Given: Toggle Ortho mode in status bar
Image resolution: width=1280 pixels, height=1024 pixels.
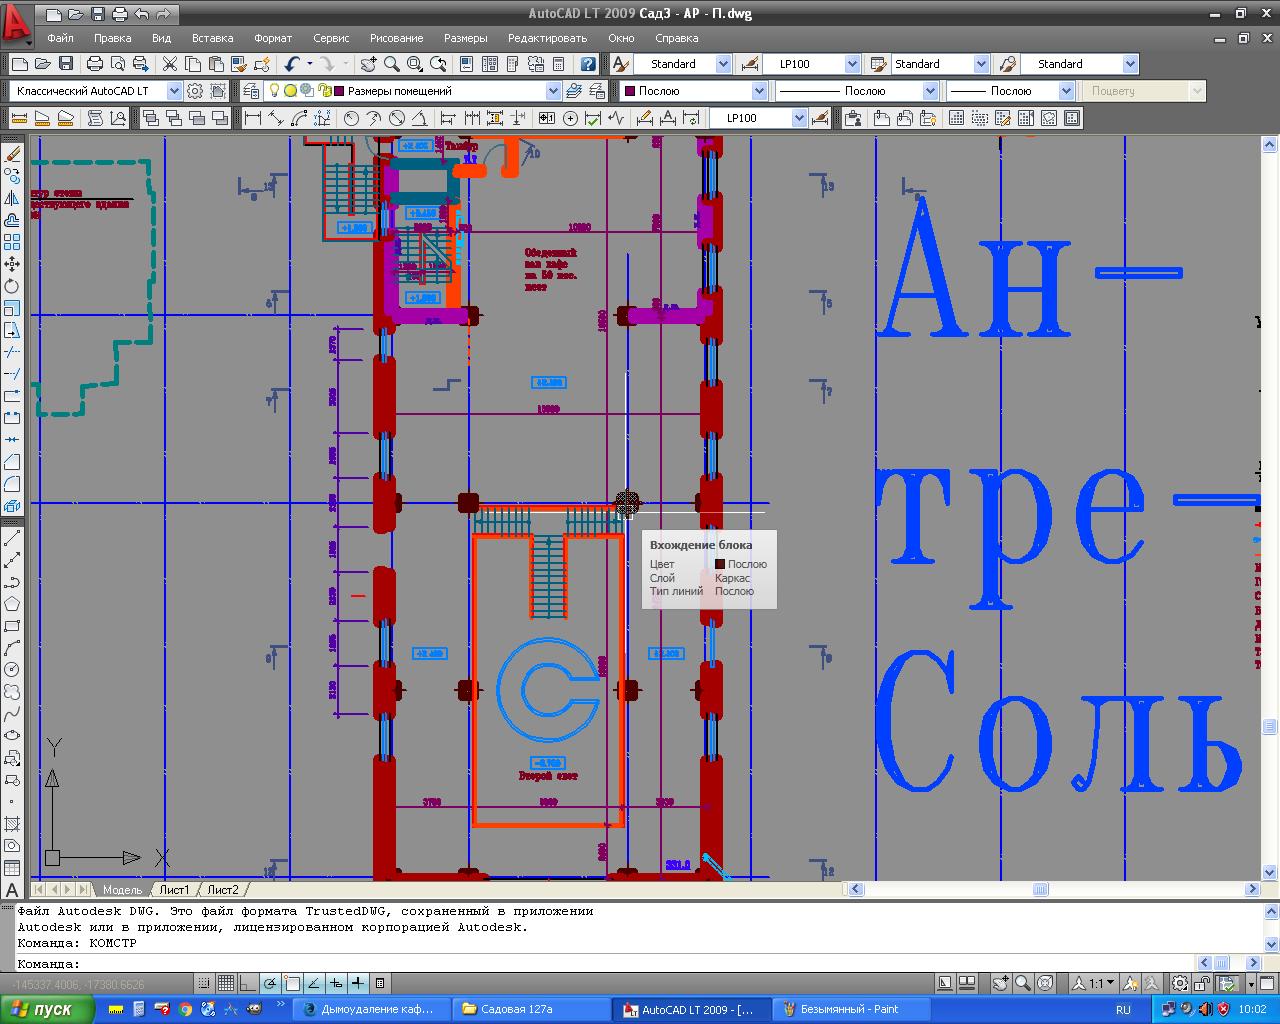Looking at the screenshot, I should click(248, 983).
